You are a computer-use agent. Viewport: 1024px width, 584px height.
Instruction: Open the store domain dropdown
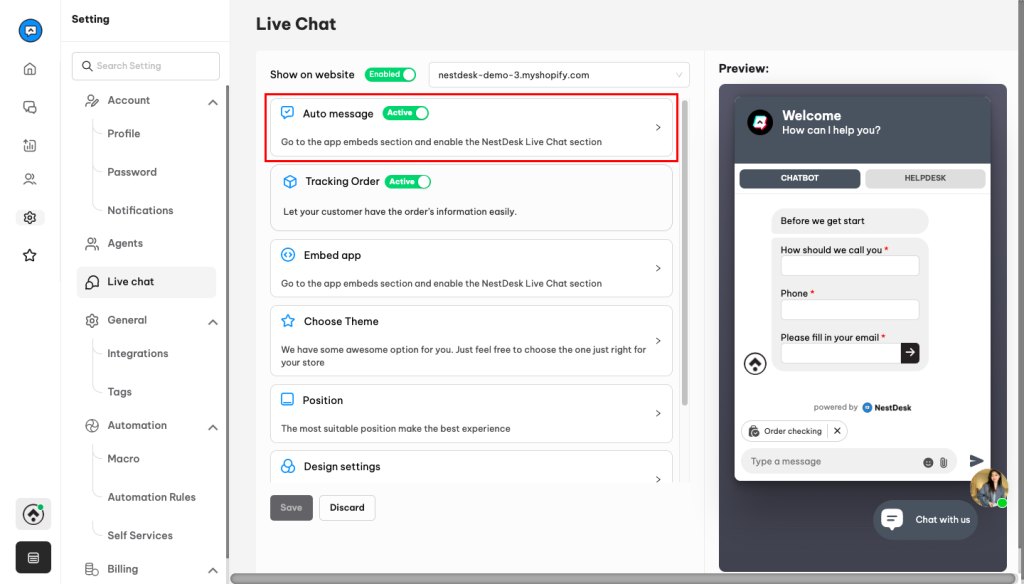coord(559,75)
